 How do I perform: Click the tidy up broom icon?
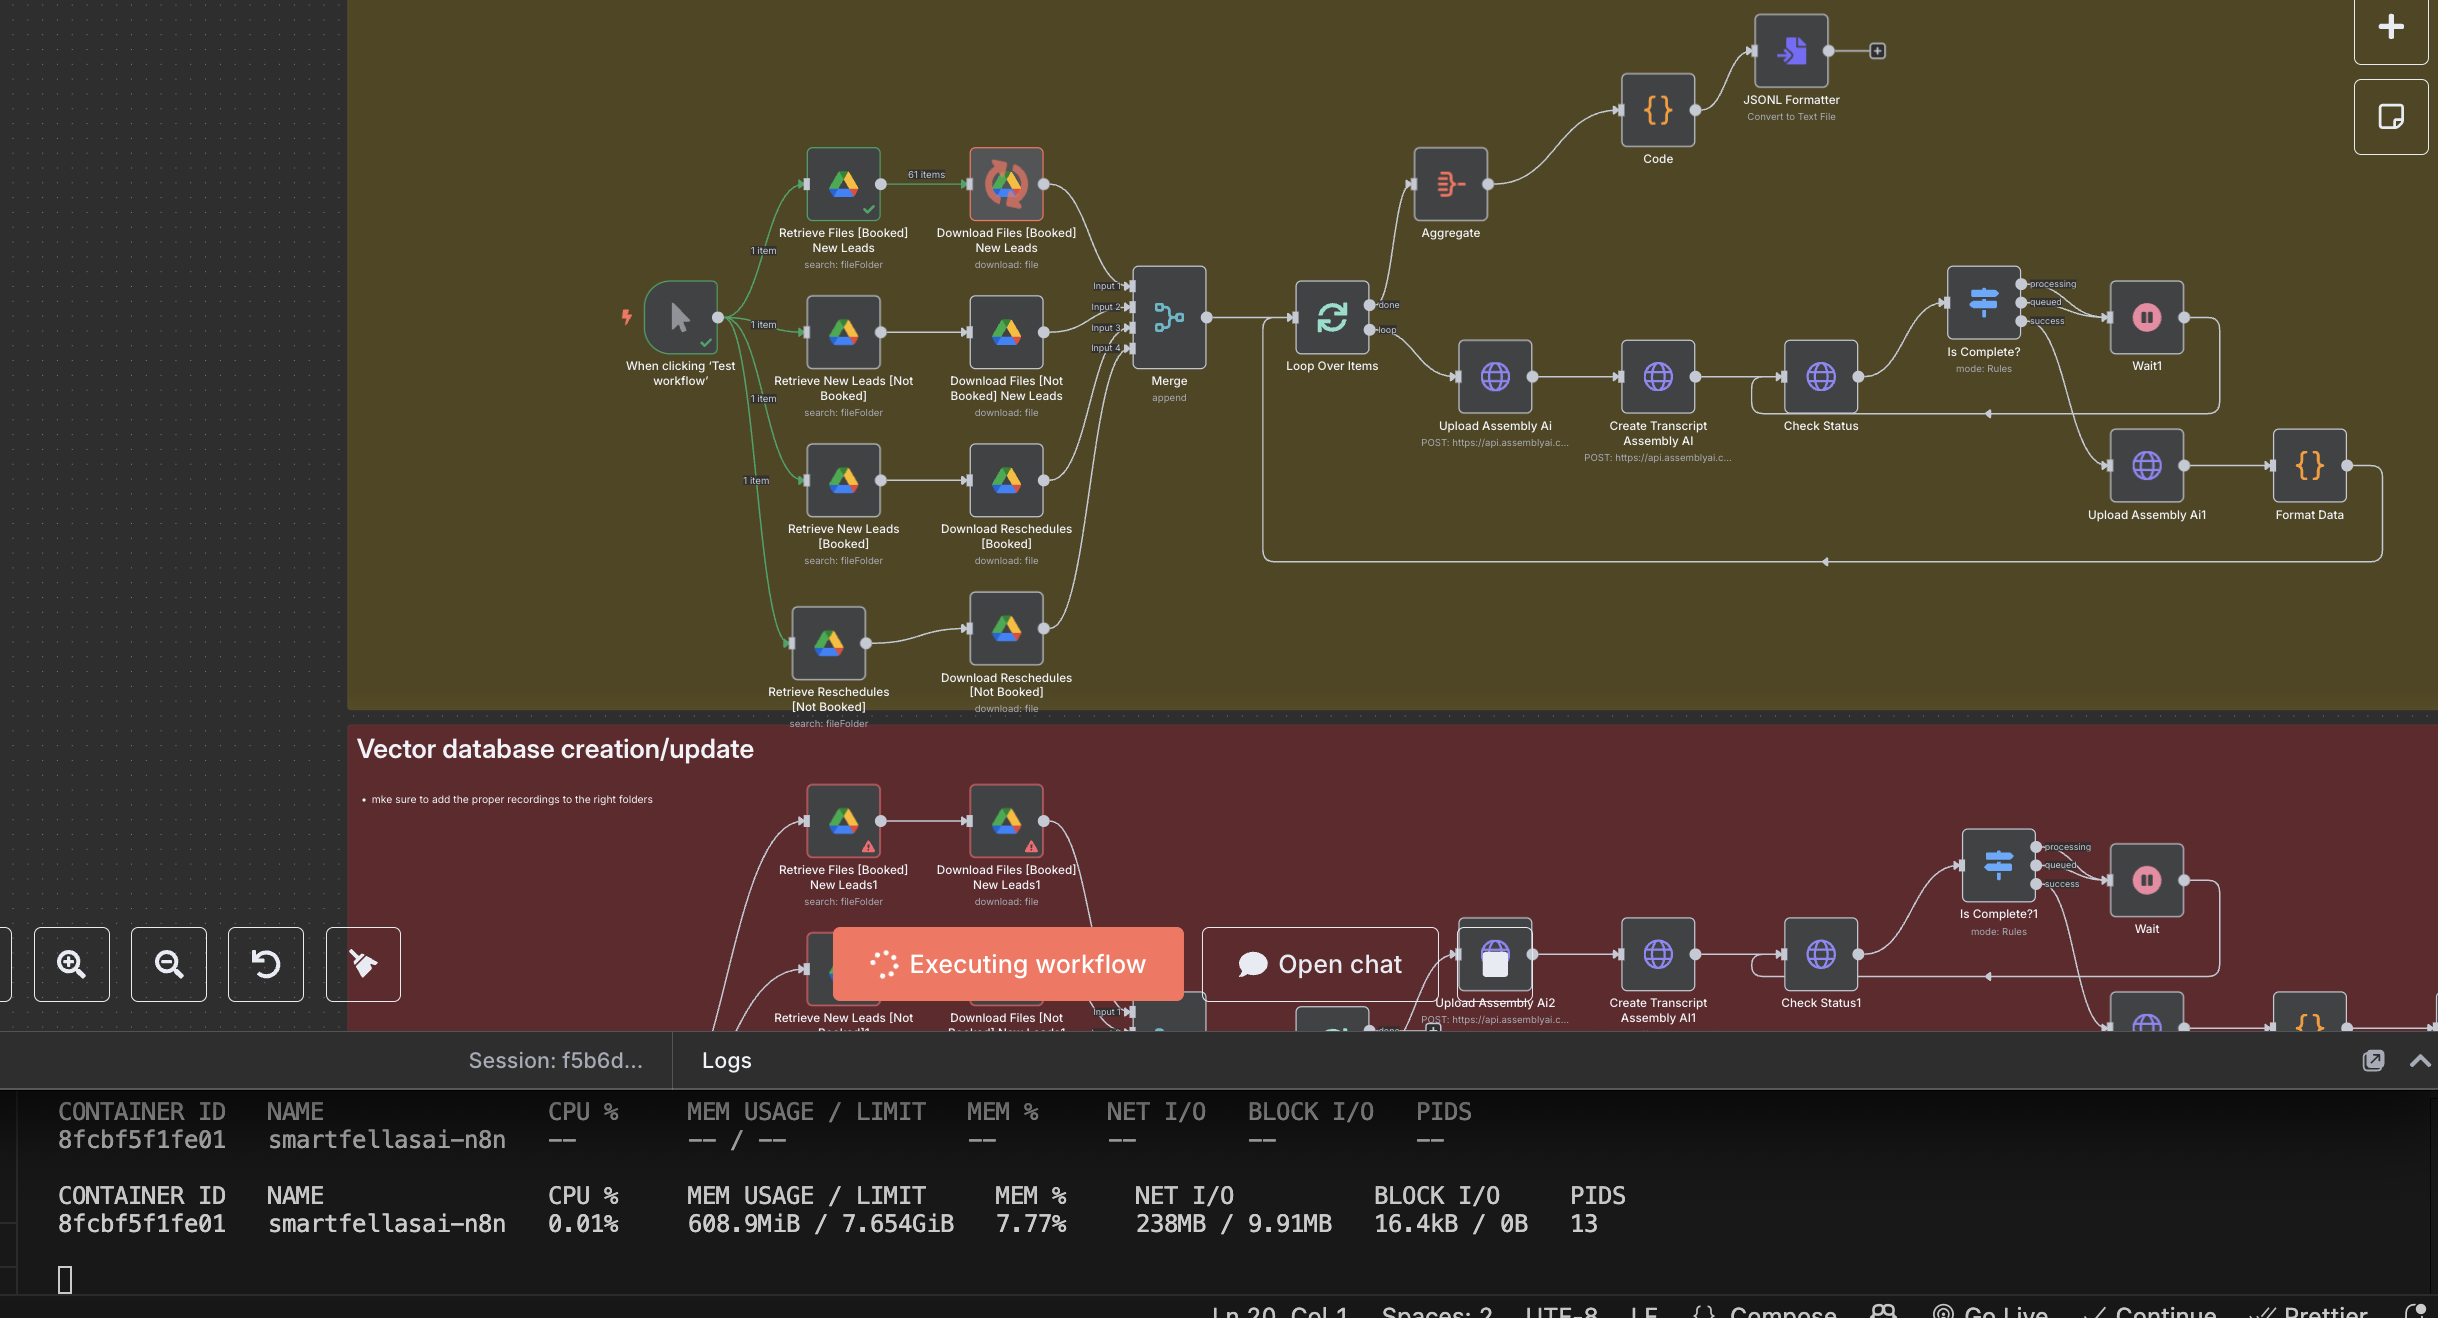[363, 964]
